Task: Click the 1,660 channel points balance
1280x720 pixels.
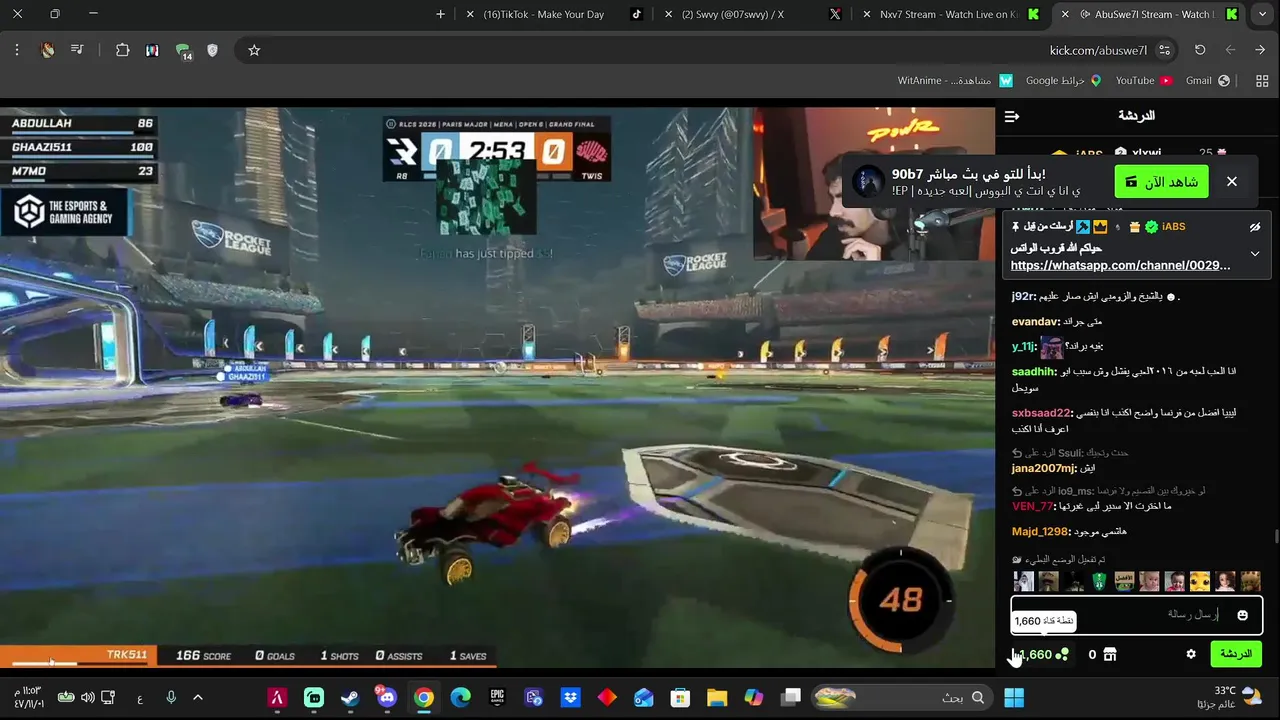Action: tap(1041, 654)
